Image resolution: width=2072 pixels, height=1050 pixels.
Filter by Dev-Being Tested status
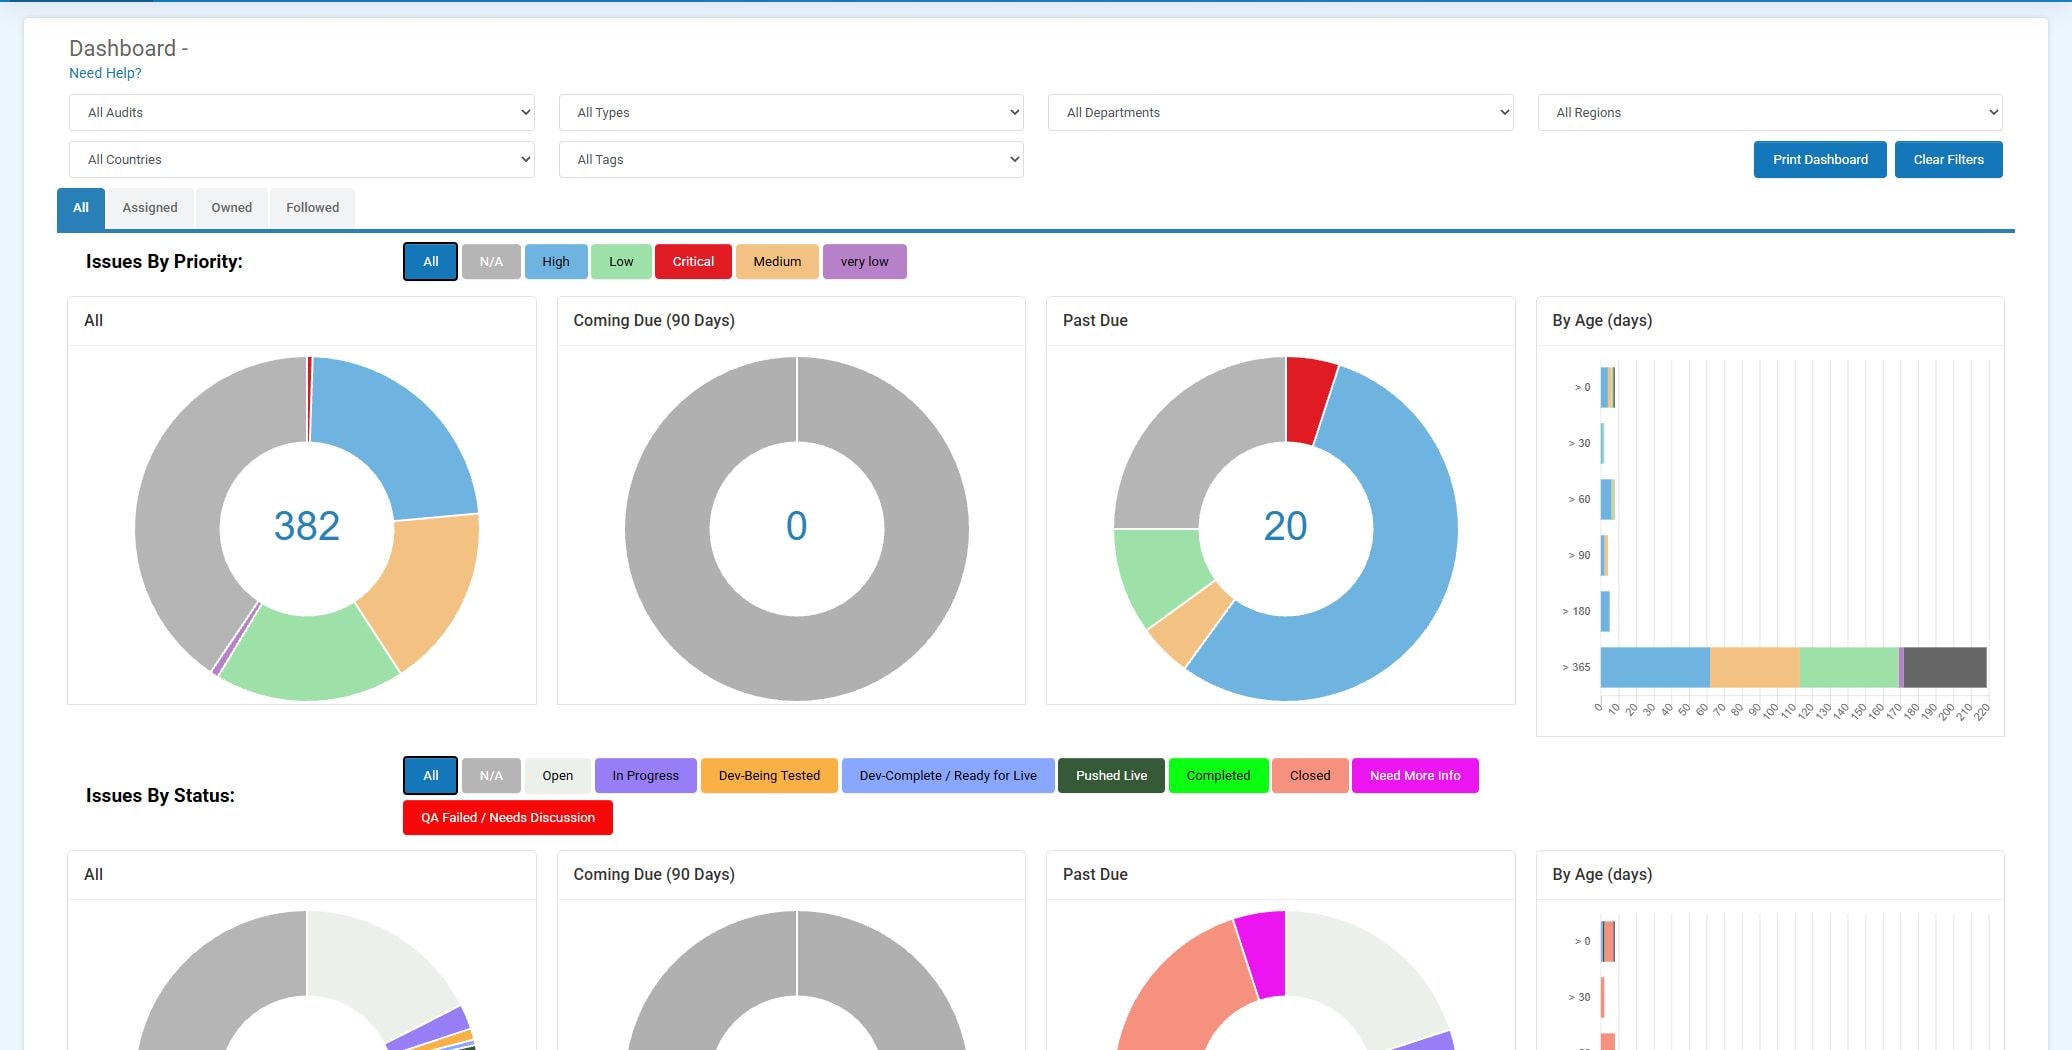[769, 776]
